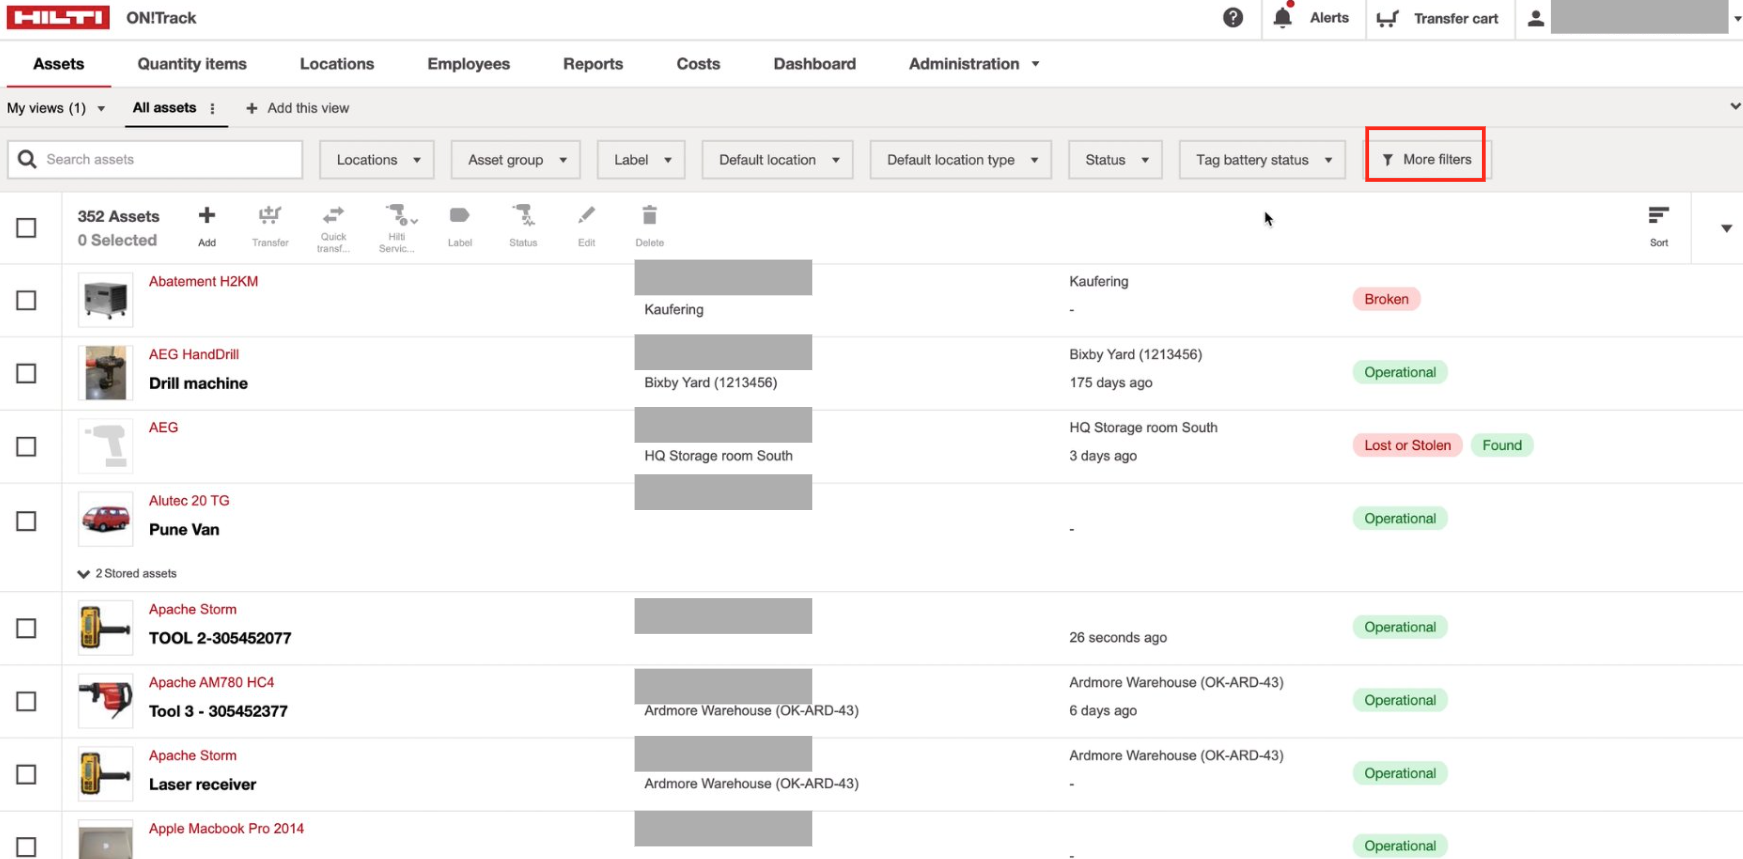The height and width of the screenshot is (859, 1743).
Task: Open the Alerts bell icon
Action: tap(1283, 17)
